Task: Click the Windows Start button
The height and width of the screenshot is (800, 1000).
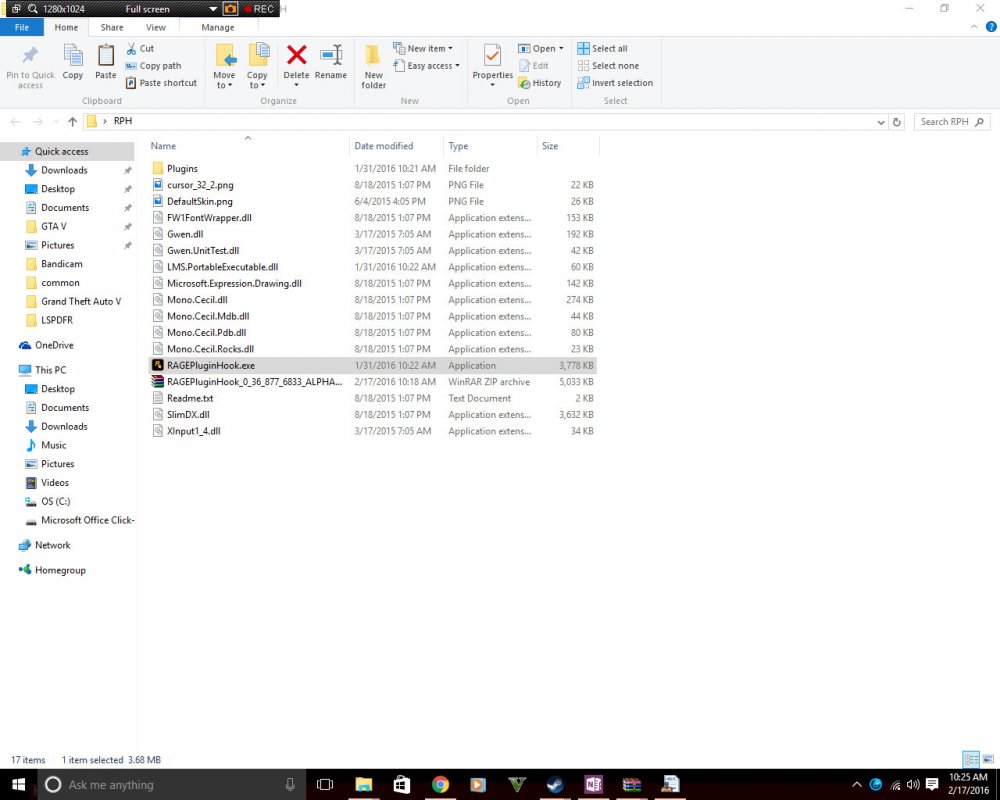Action: point(17,784)
